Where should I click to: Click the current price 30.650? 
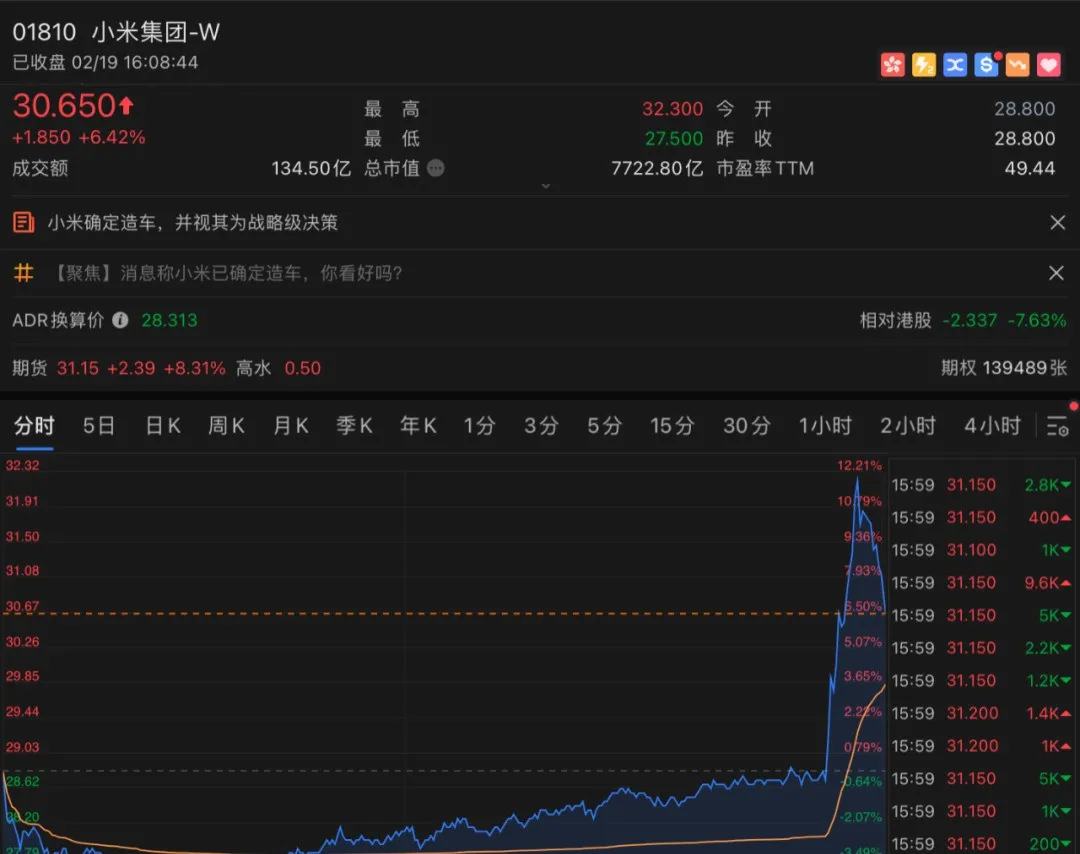[x=64, y=106]
